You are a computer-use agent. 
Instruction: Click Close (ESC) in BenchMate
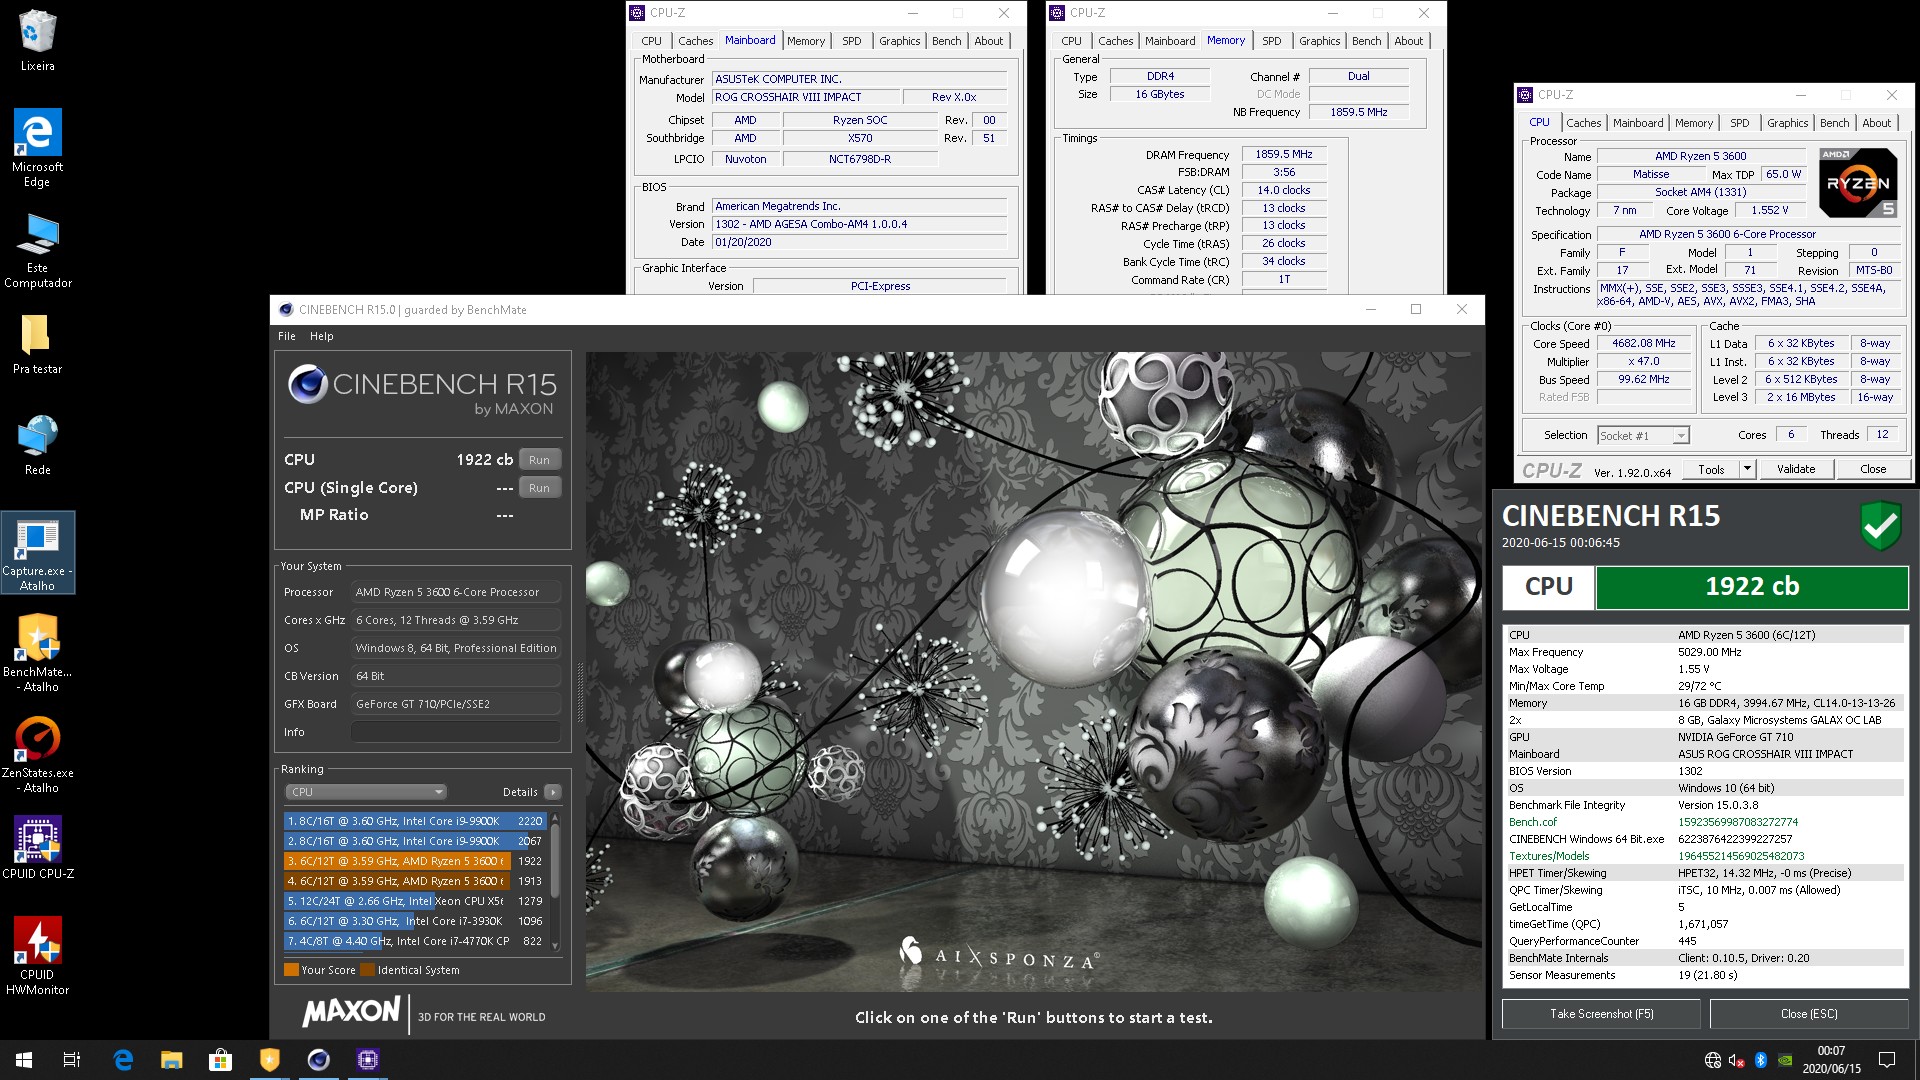(x=1809, y=1014)
